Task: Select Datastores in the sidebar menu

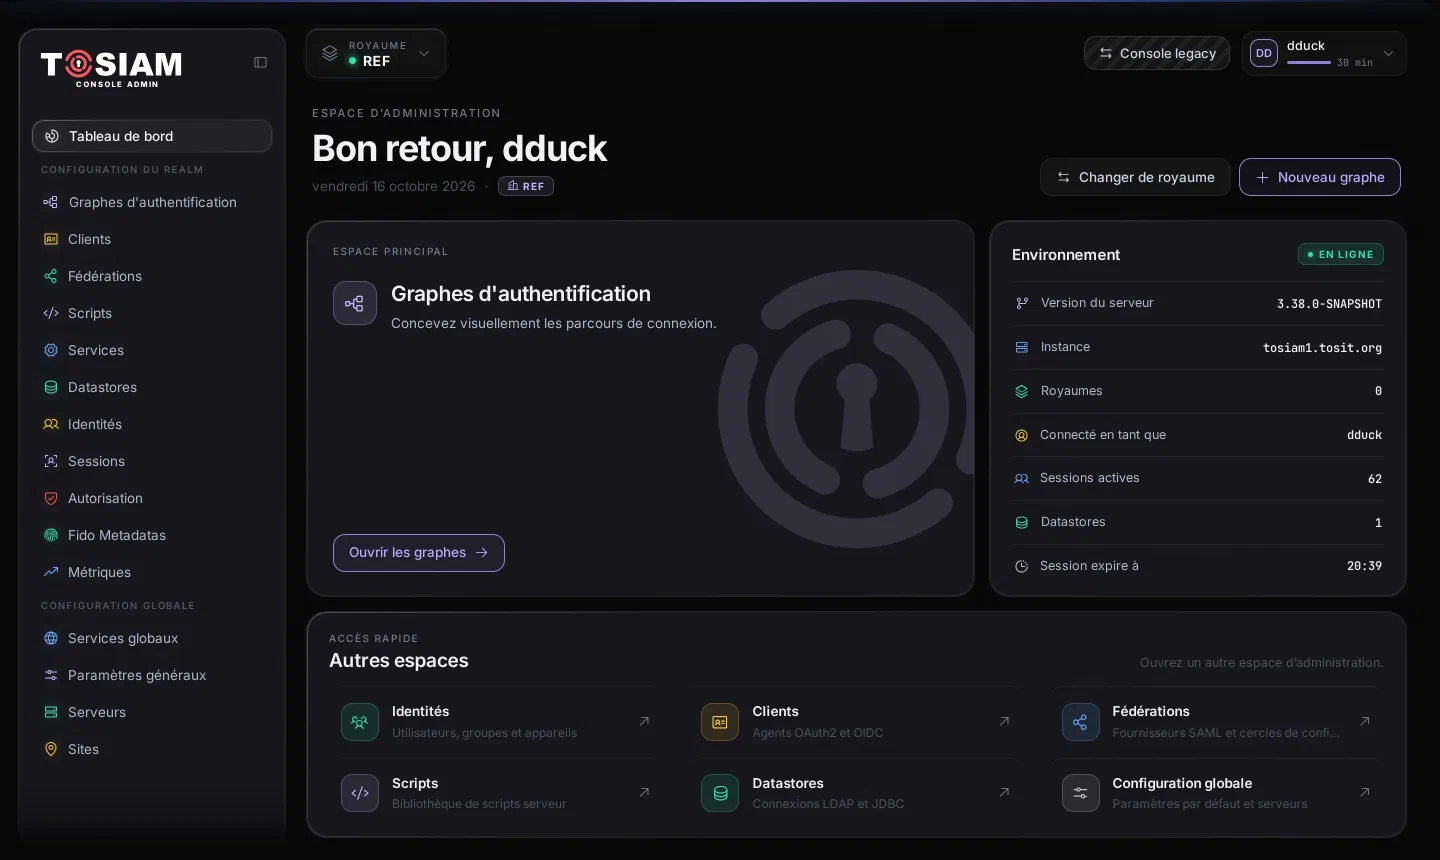Action: (152, 387)
